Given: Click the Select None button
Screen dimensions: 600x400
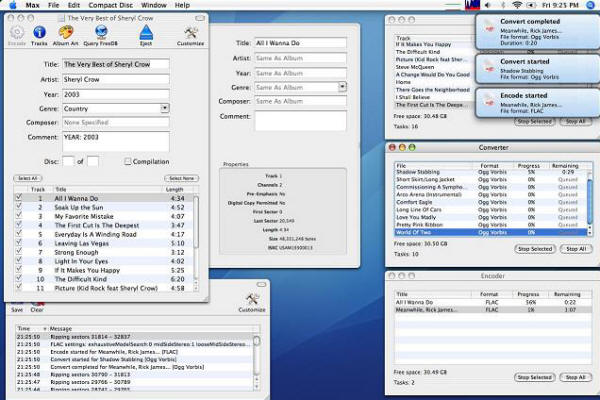Looking at the screenshot, I should (x=182, y=178).
